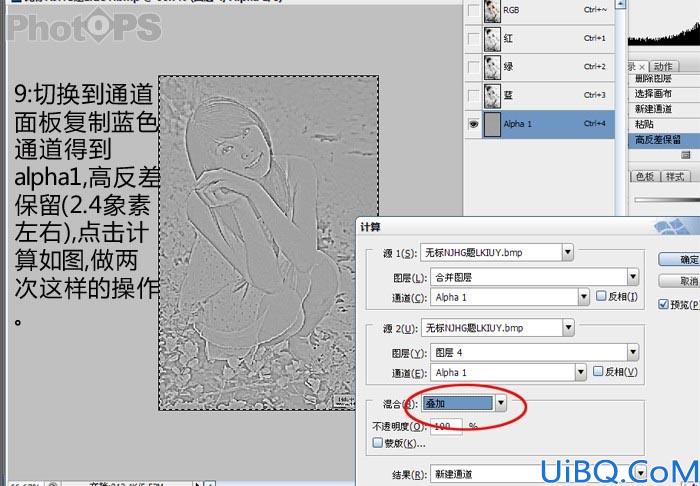700x486 pixels.
Task: Open the 结果 新建通道 dropdown
Action: click(641, 473)
